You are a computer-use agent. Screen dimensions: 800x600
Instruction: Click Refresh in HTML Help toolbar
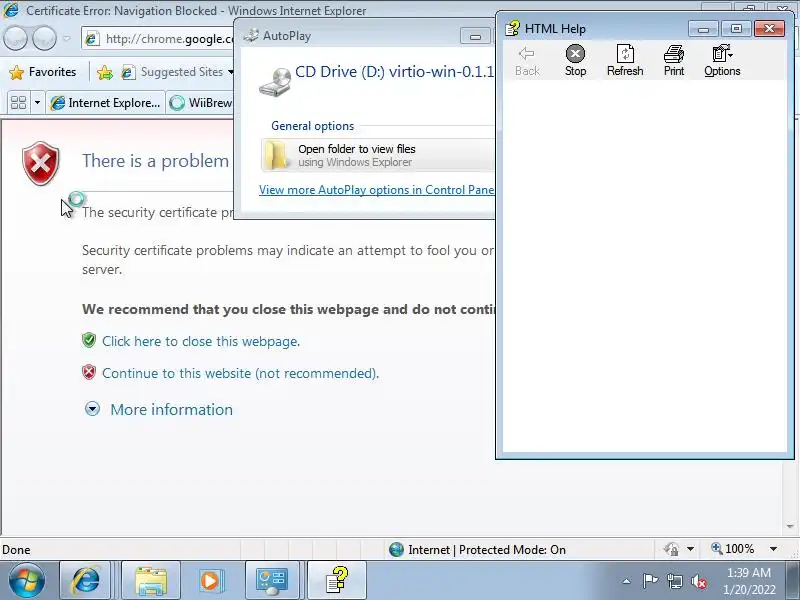[x=625, y=61]
